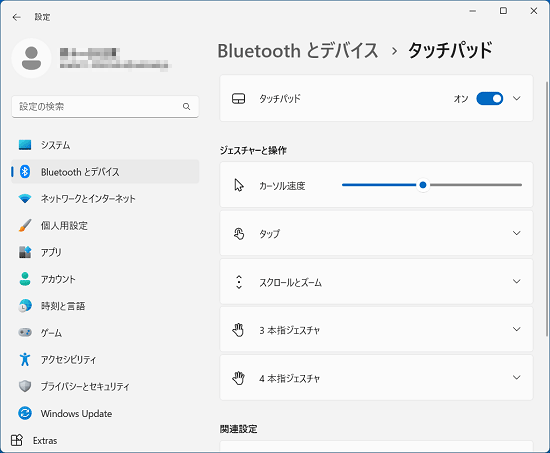Click the アカウント person icon
The width and height of the screenshot is (550, 453).
[25, 279]
